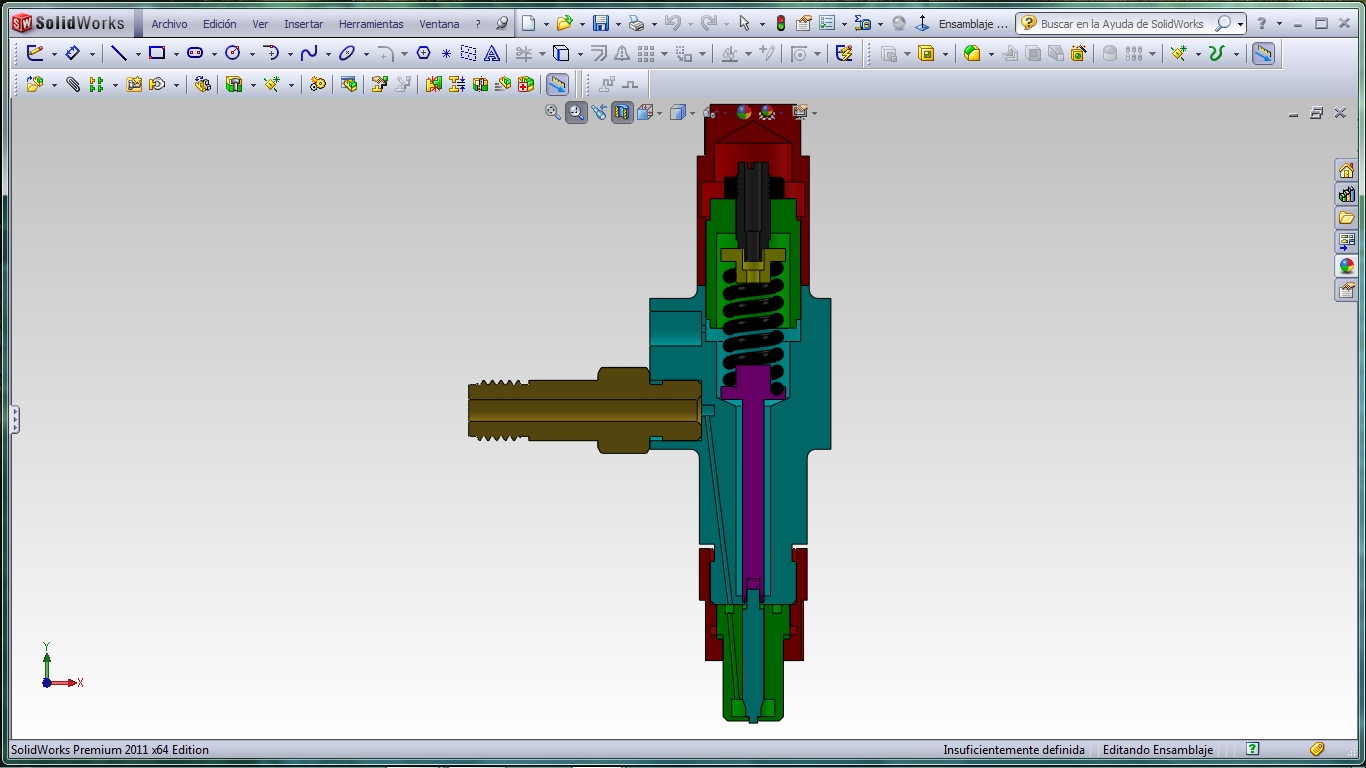The image size is (1366, 768).
Task: Click the status bar tag icon
Action: pyautogui.click(x=1317, y=749)
